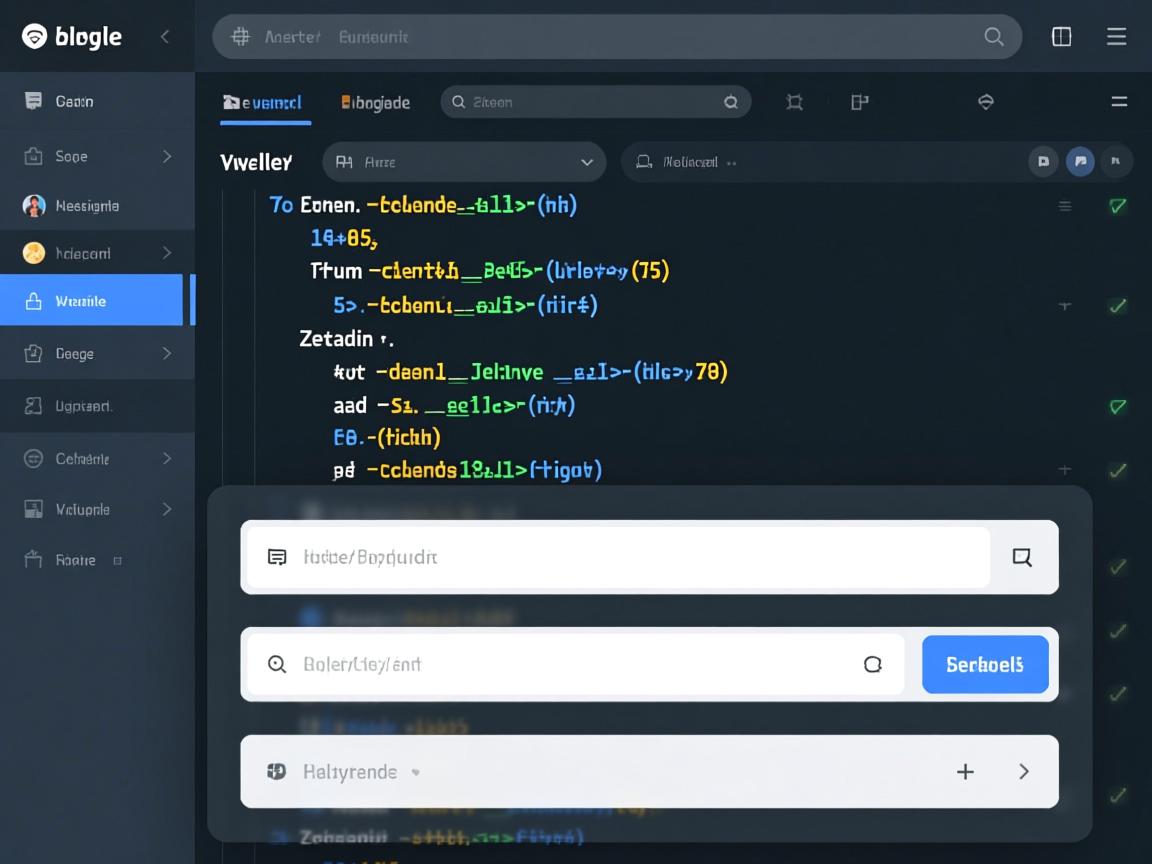Toggle the green checkmark beside the 'aad' line

point(1117,406)
